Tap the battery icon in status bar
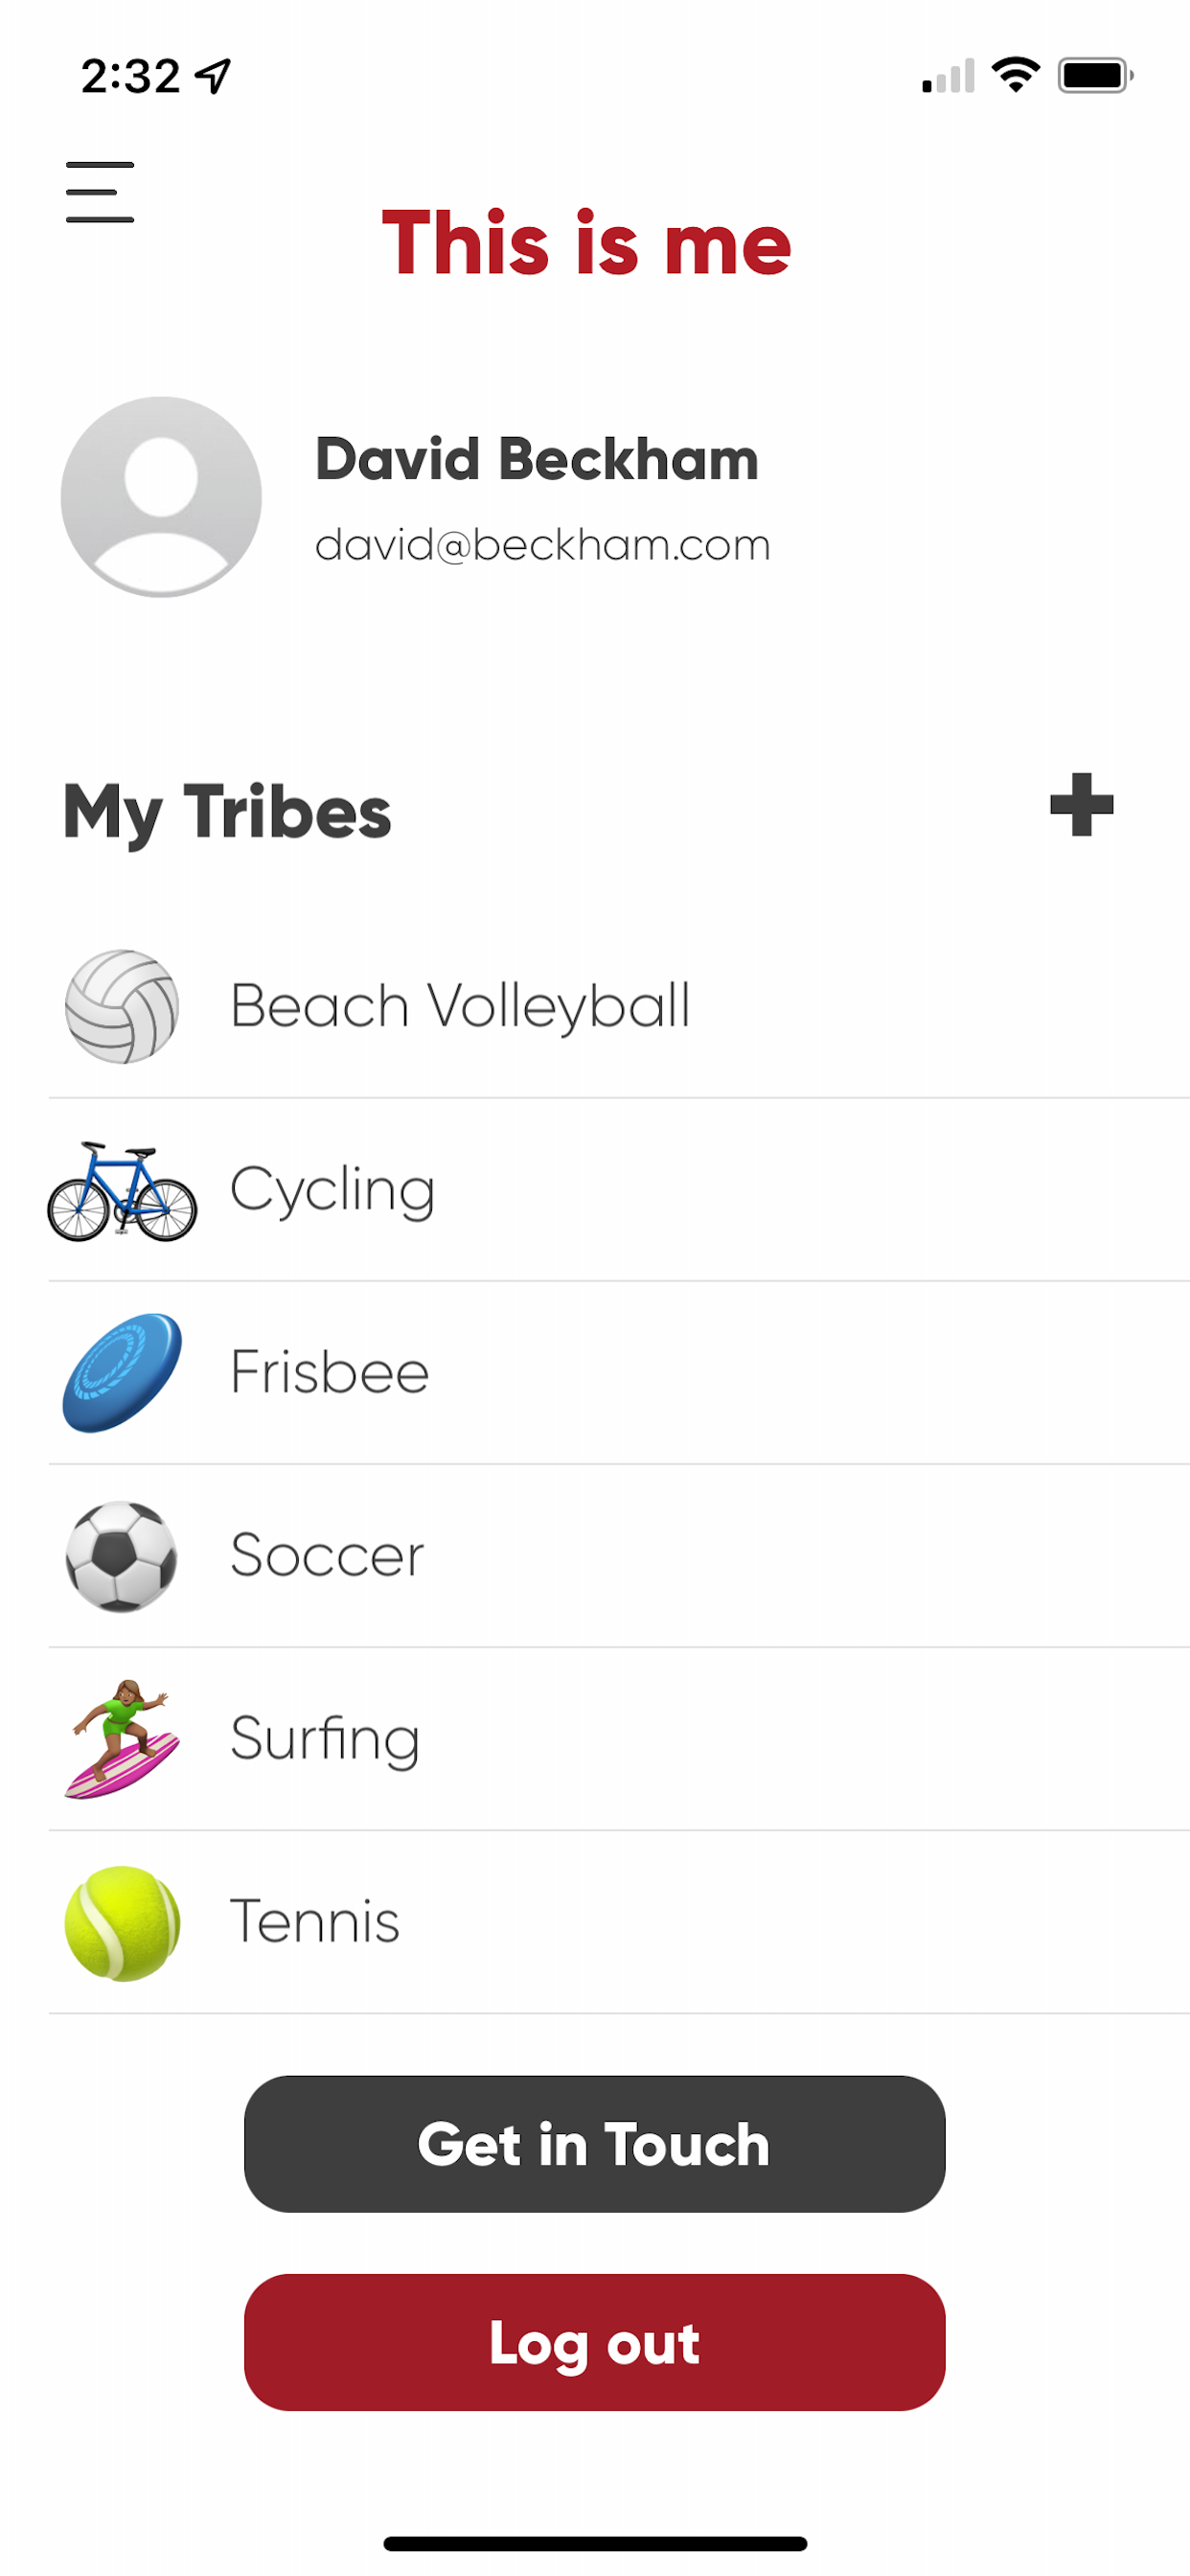This screenshot has height=2576, width=1190. (x=1095, y=76)
